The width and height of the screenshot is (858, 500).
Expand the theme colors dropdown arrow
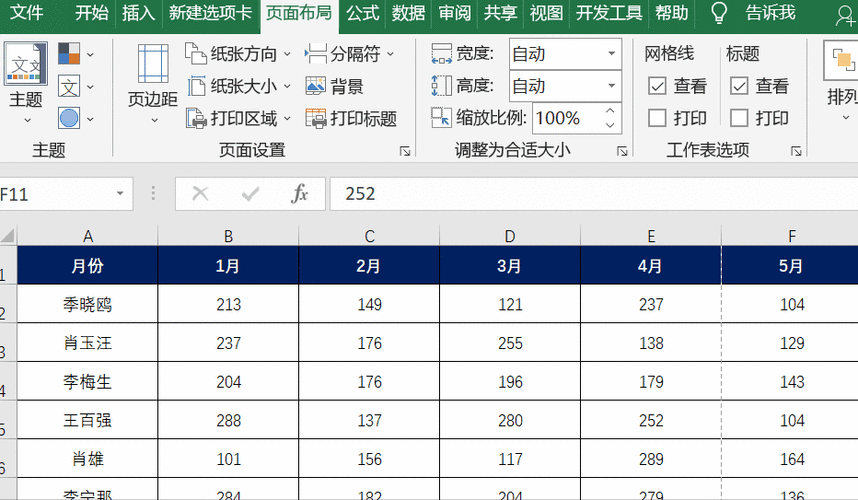coord(90,54)
